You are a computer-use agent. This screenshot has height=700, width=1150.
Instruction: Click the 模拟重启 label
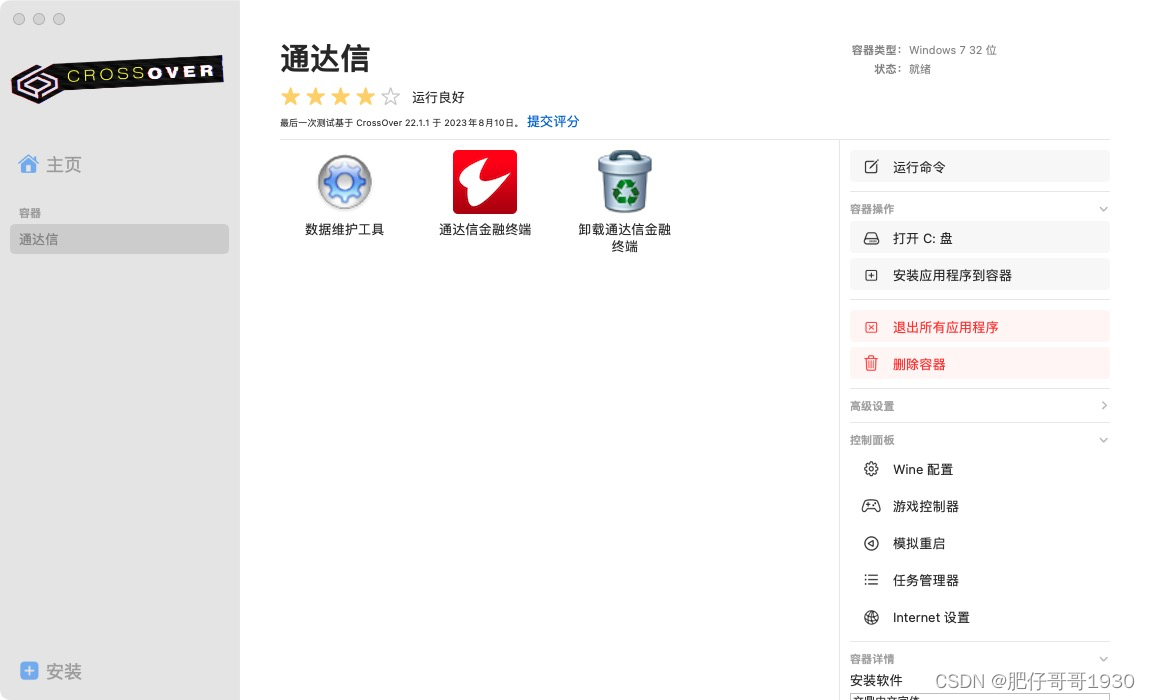[919, 543]
